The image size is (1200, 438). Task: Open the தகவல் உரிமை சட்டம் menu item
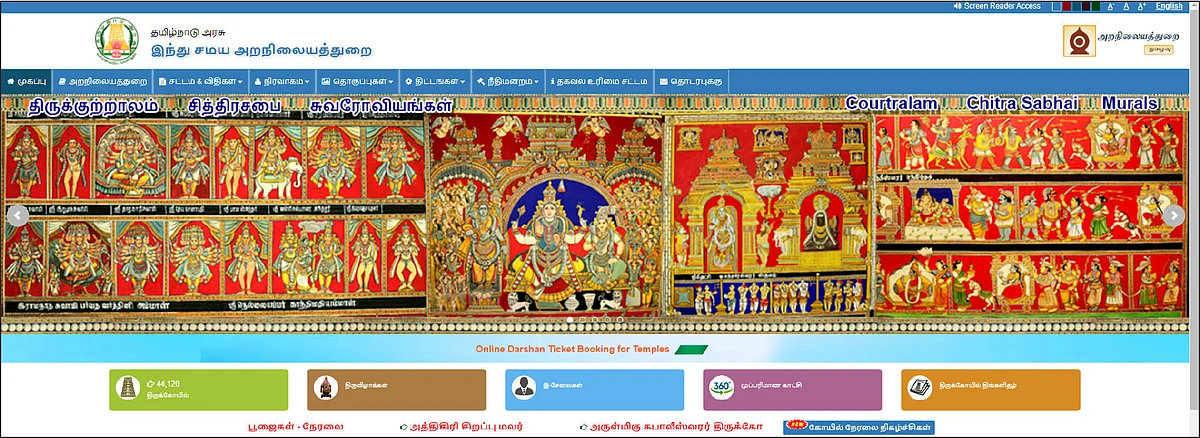click(x=601, y=80)
